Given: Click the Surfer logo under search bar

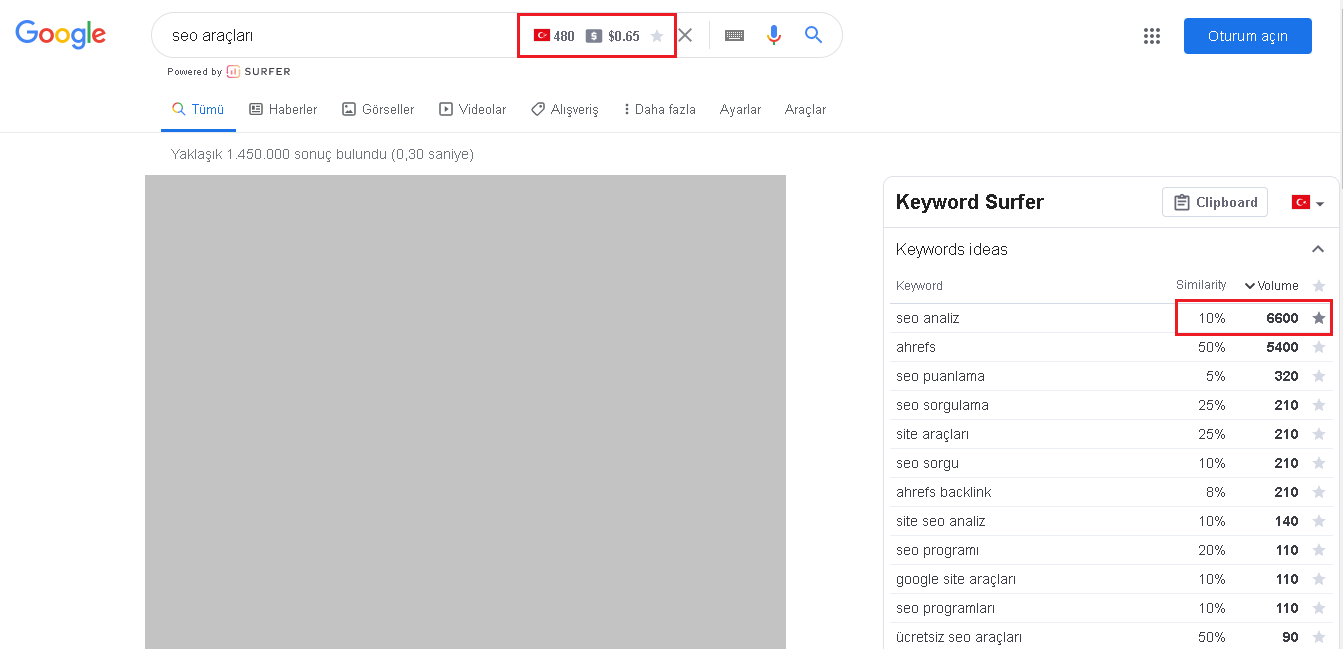Looking at the screenshot, I should tap(258, 71).
